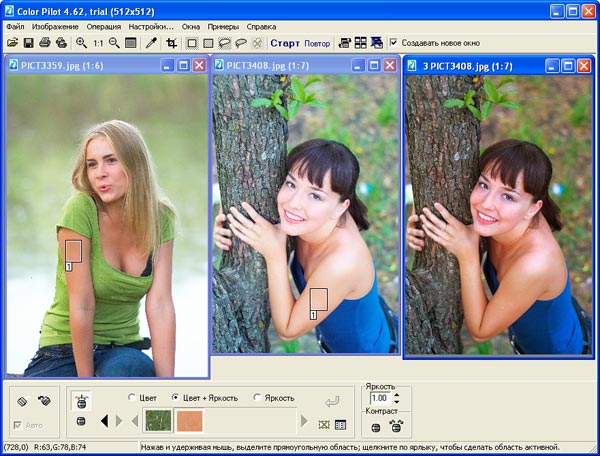Screen dimensions: 600x456
Task: Open the Настройки menu
Action: tap(151, 27)
